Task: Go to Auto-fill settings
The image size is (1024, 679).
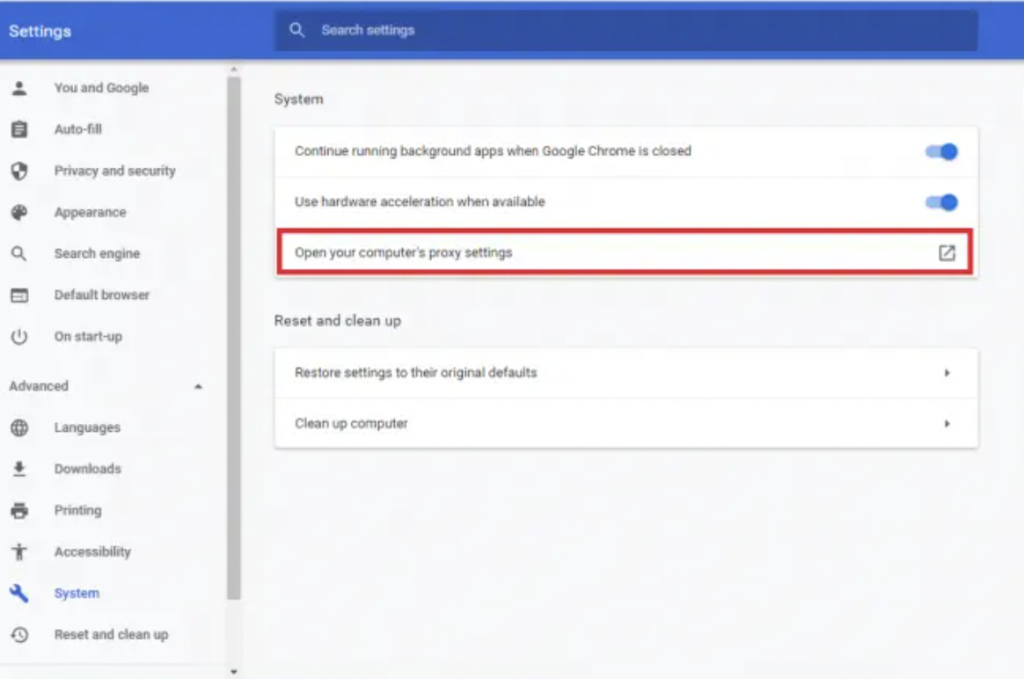Action: [78, 129]
